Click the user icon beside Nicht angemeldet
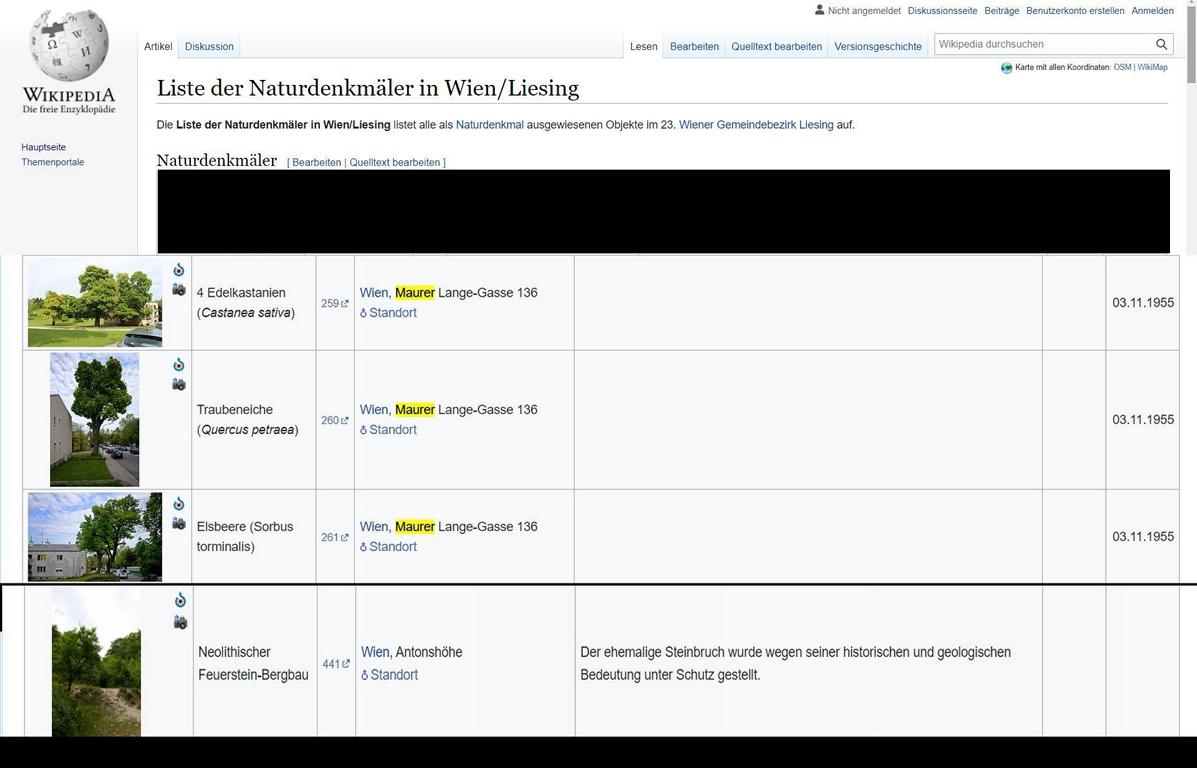Image resolution: width=1197 pixels, height=768 pixels. pyautogui.click(x=820, y=10)
